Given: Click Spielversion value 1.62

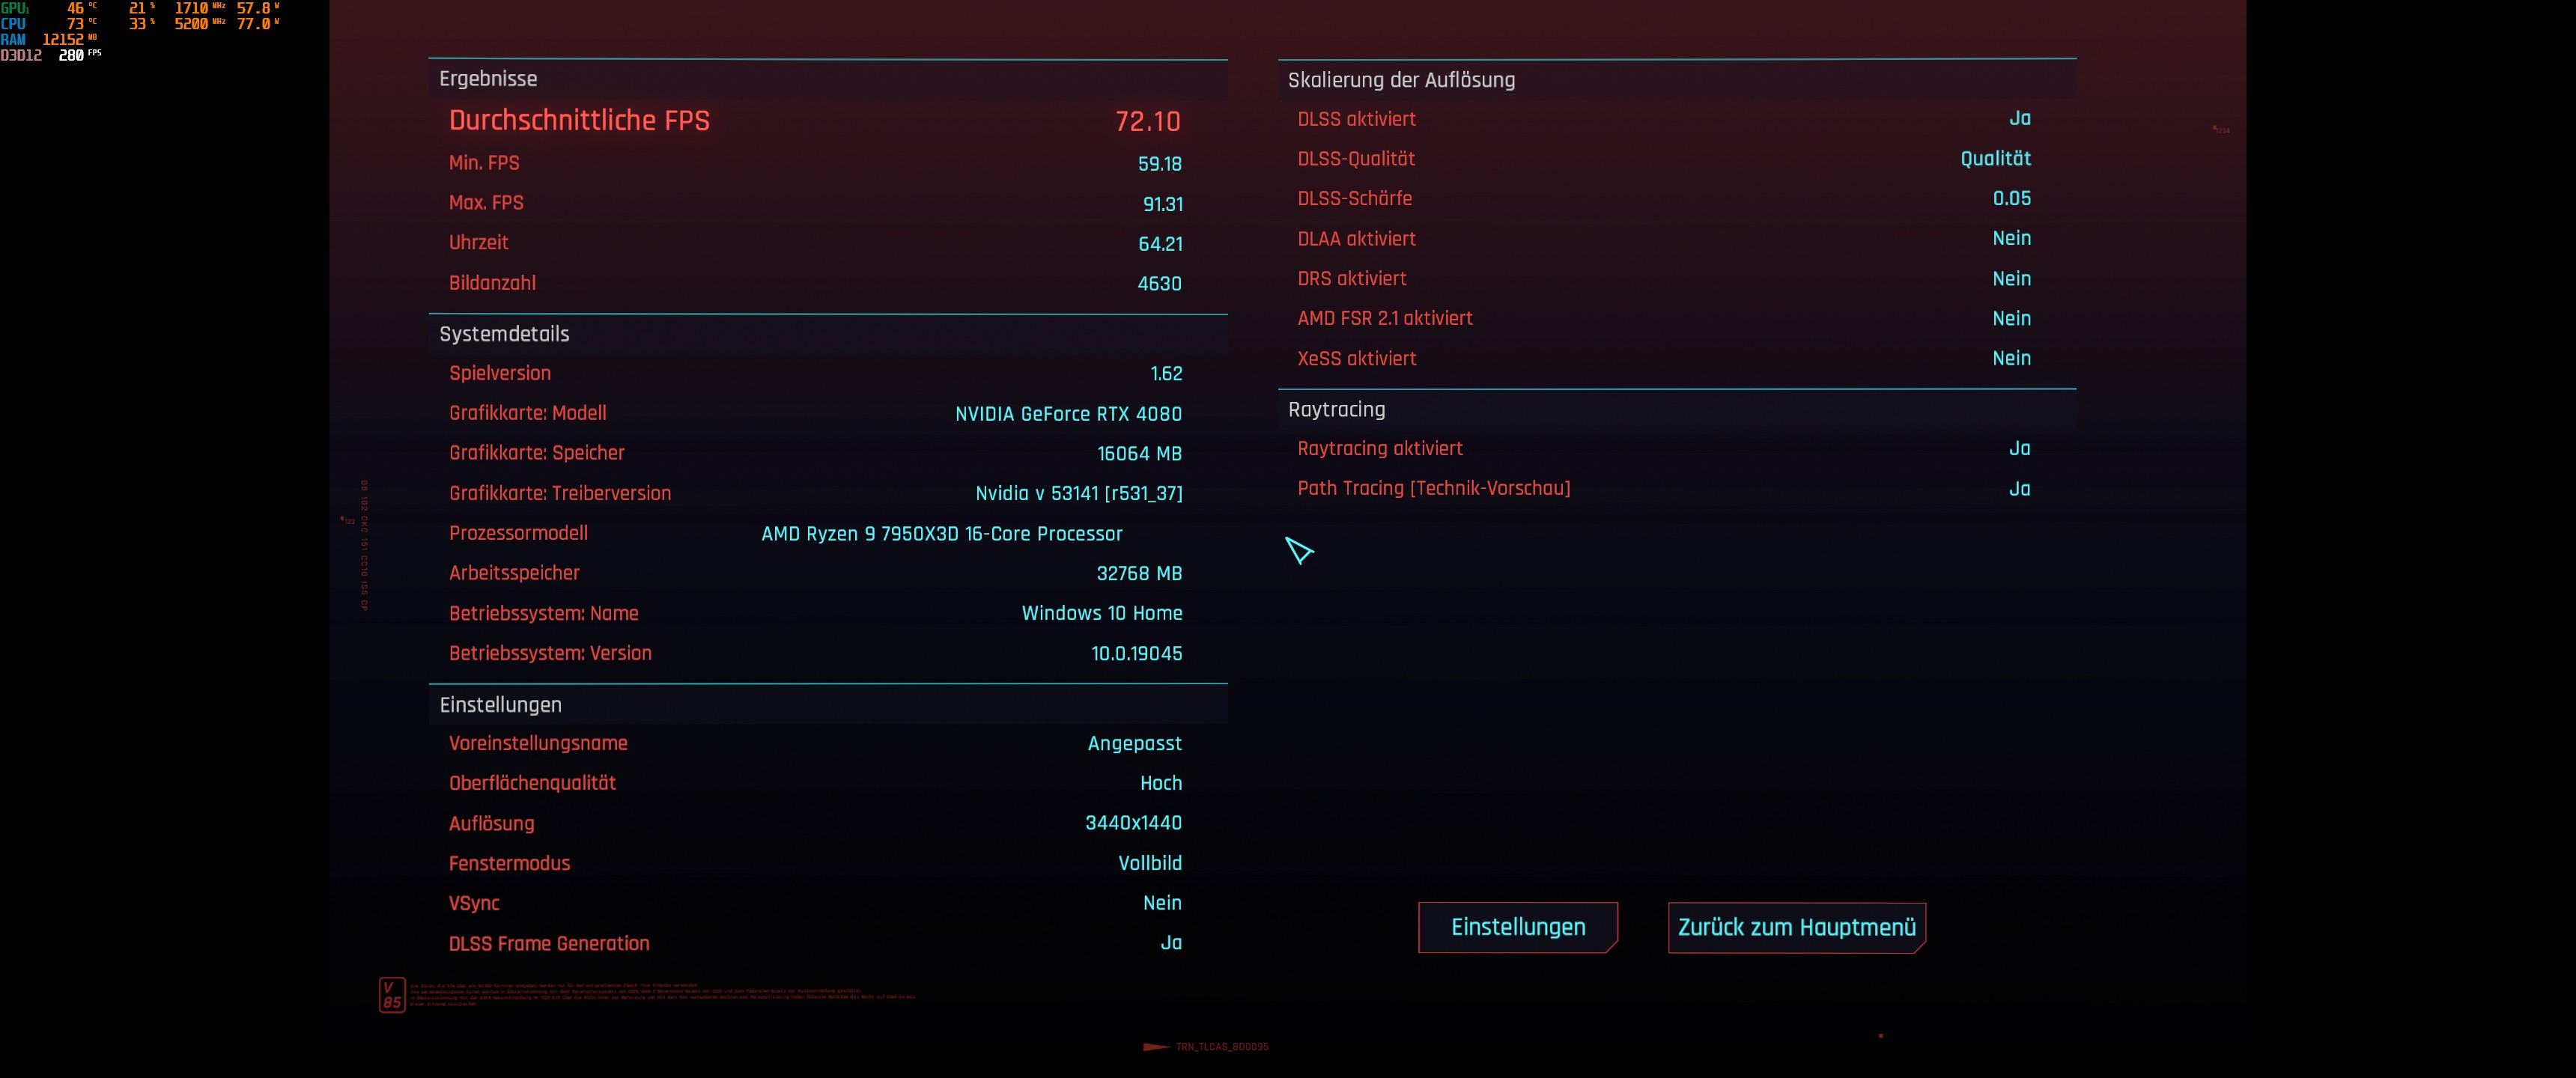Looking at the screenshot, I should click(x=1166, y=374).
